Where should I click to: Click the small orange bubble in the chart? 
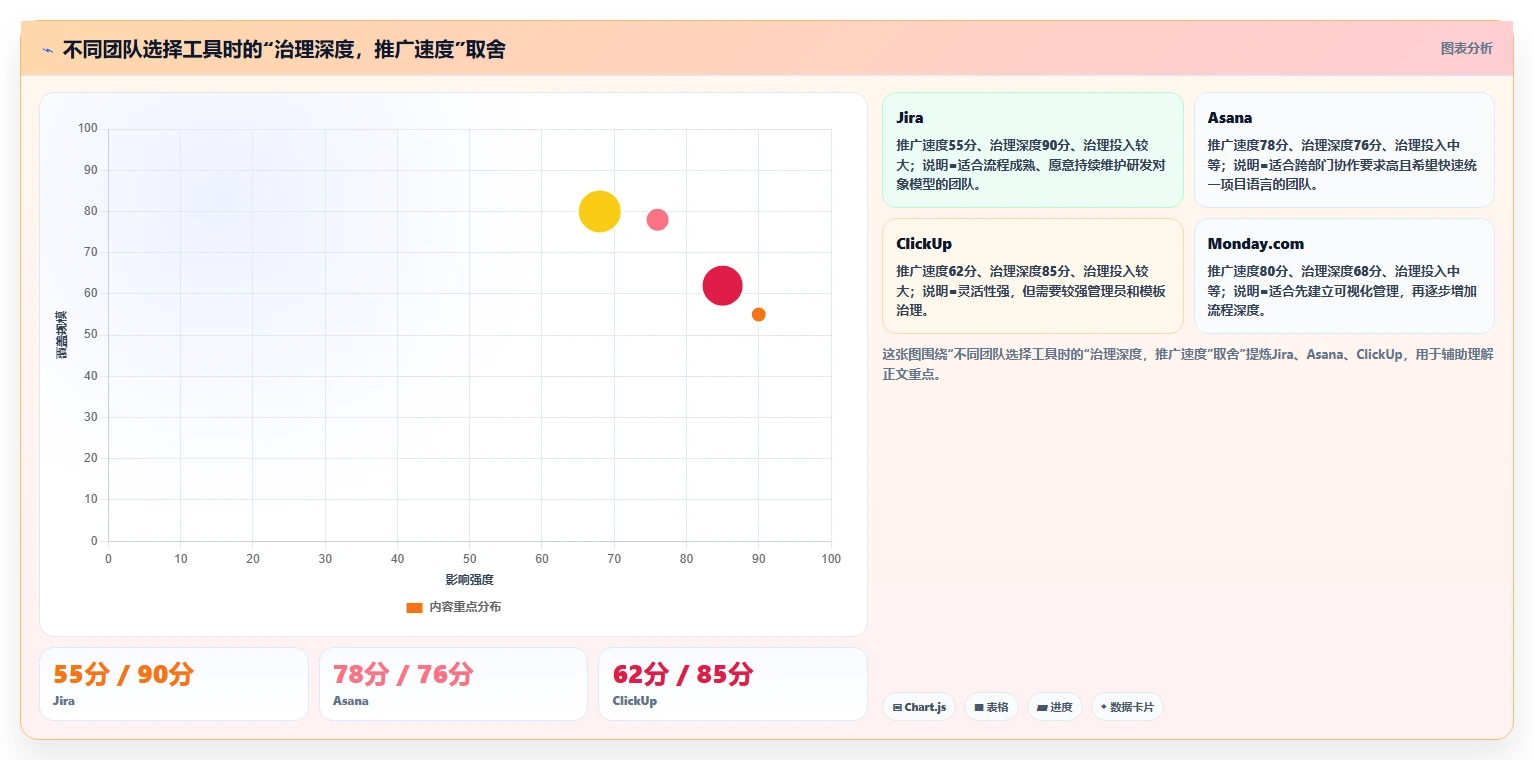(x=759, y=314)
